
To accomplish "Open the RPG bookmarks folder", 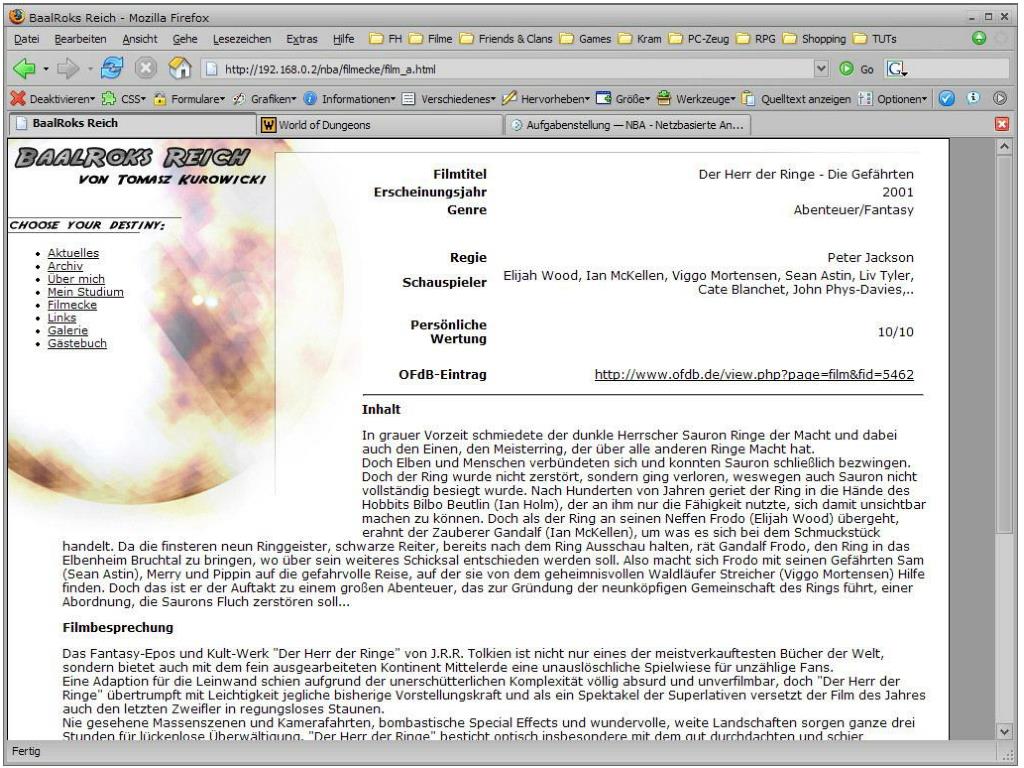I will coord(756,39).
